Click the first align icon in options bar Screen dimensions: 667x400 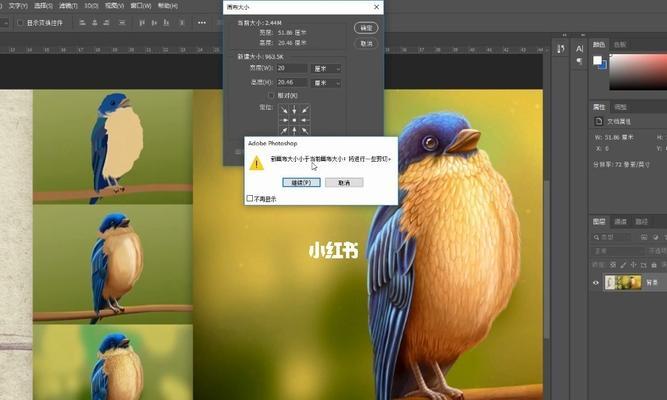[83, 23]
